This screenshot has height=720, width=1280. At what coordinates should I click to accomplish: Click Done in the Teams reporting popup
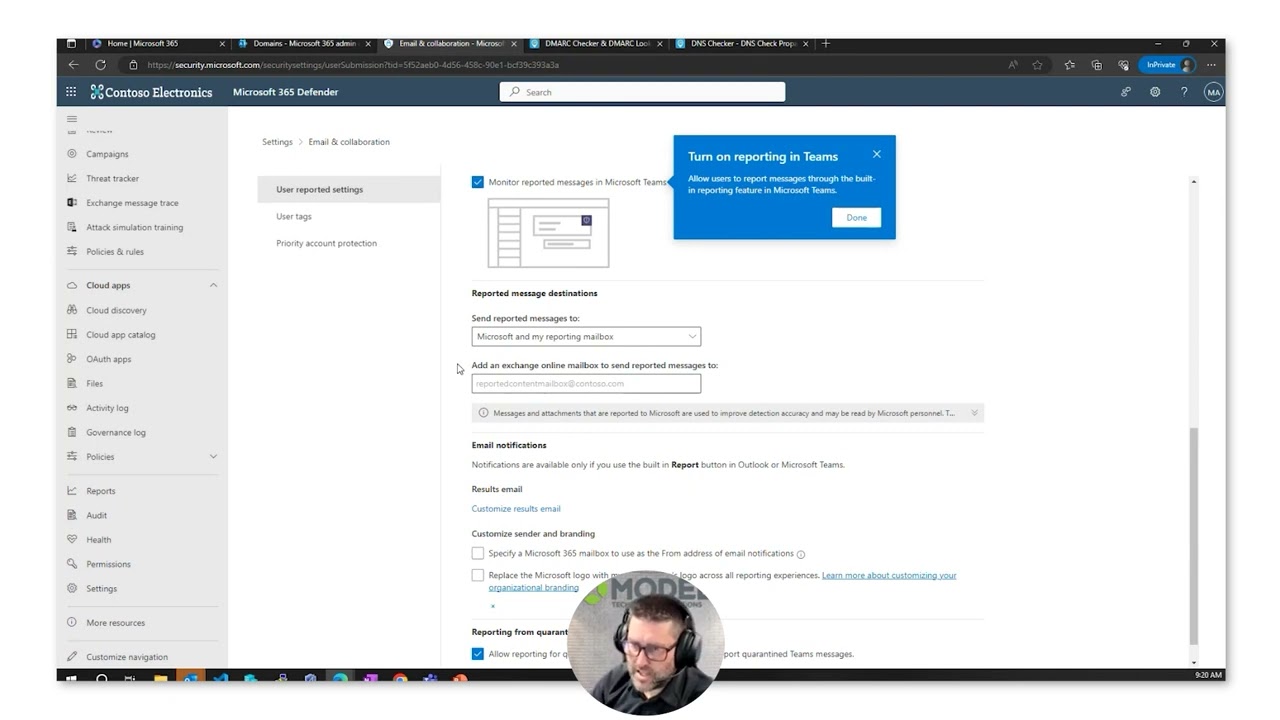(857, 217)
